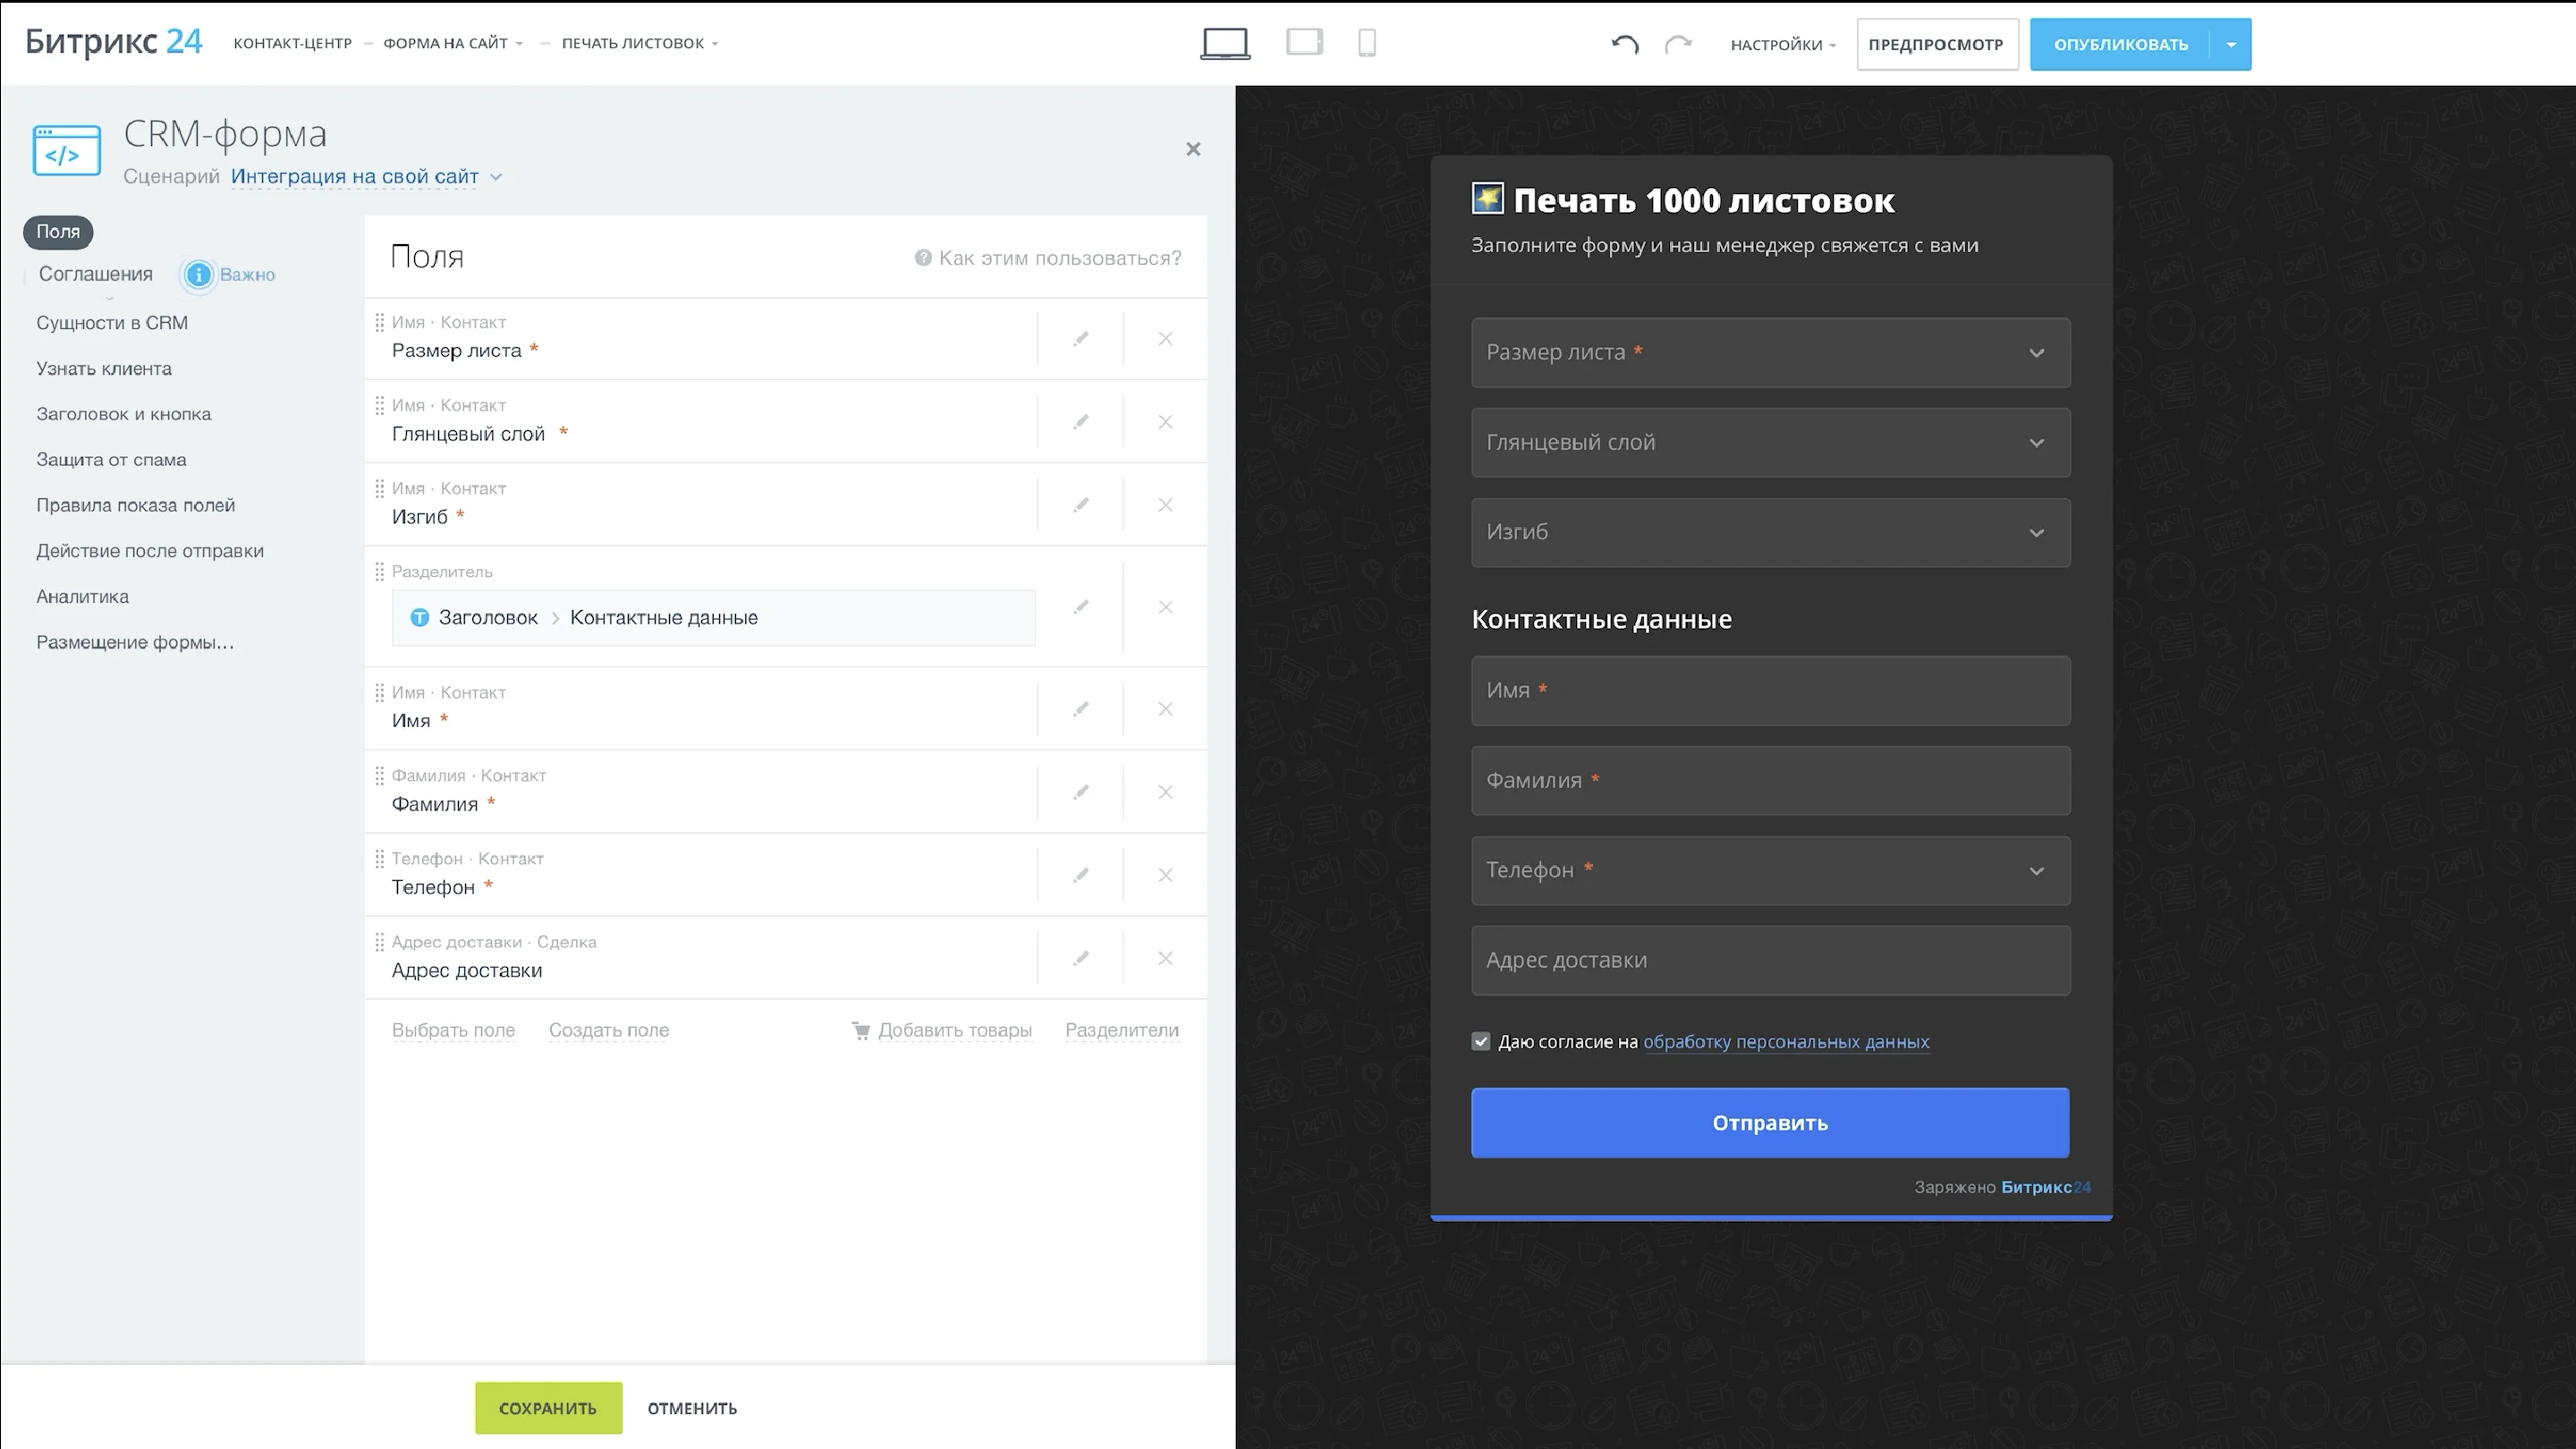Open the Глянцевый слой dropdown in preview
This screenshot has width=2576, height=1449.
point(1770,442)
